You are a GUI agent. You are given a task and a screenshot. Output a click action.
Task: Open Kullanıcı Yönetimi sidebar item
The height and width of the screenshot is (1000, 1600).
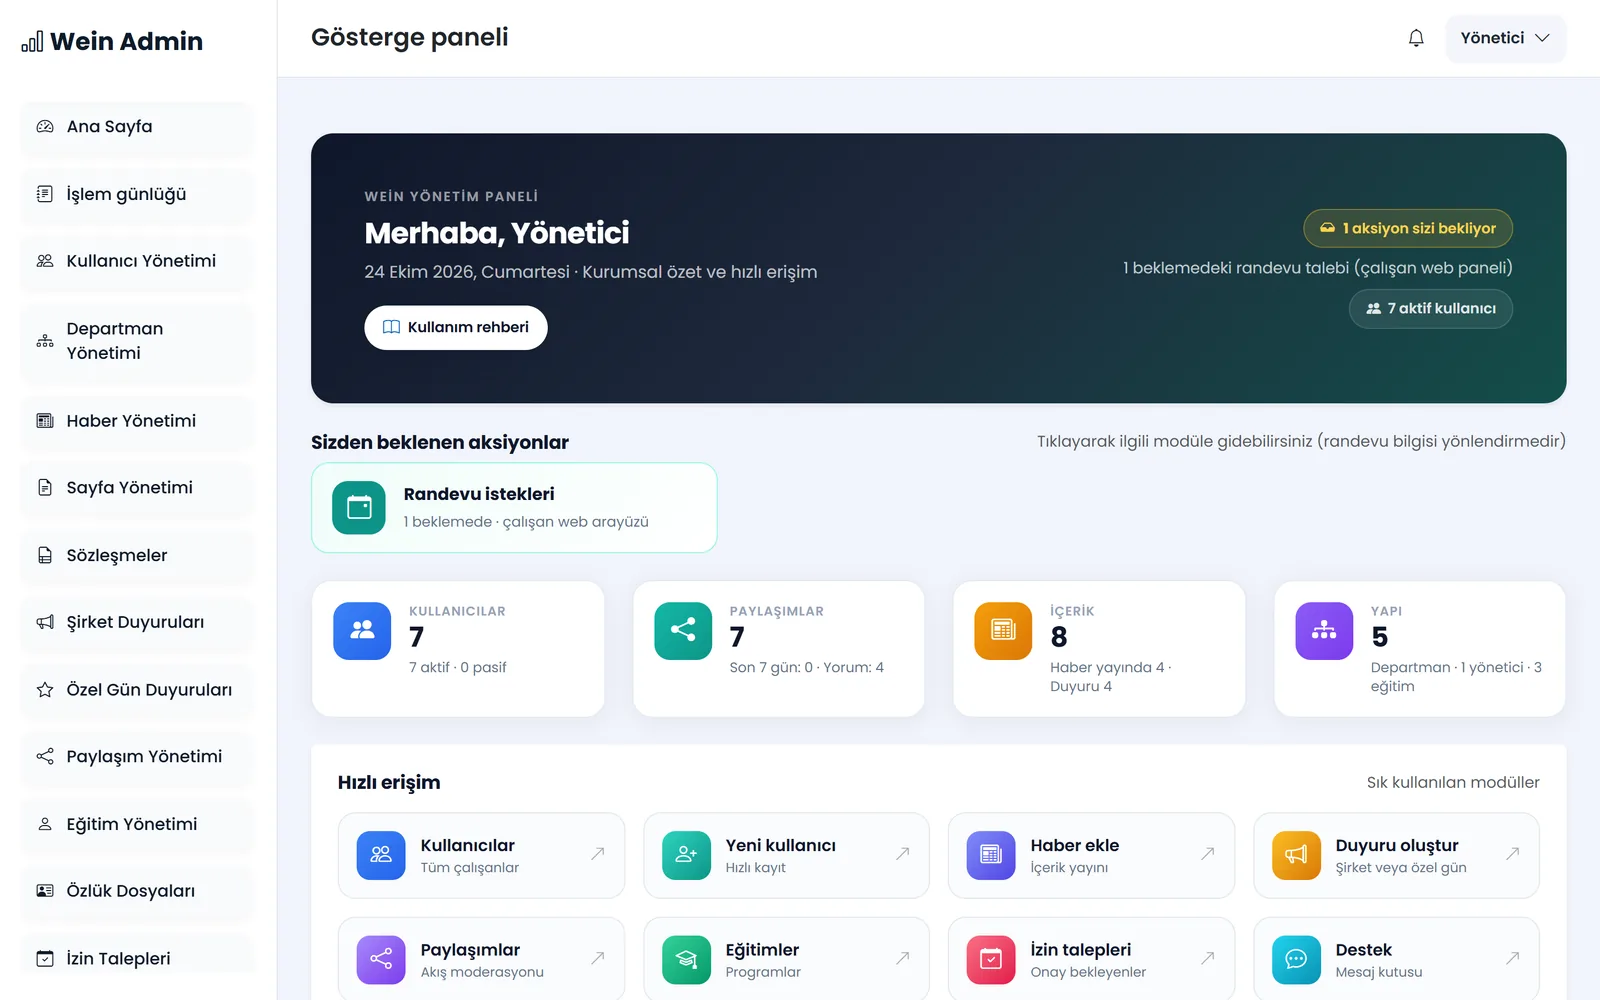[x=137, y=261]
